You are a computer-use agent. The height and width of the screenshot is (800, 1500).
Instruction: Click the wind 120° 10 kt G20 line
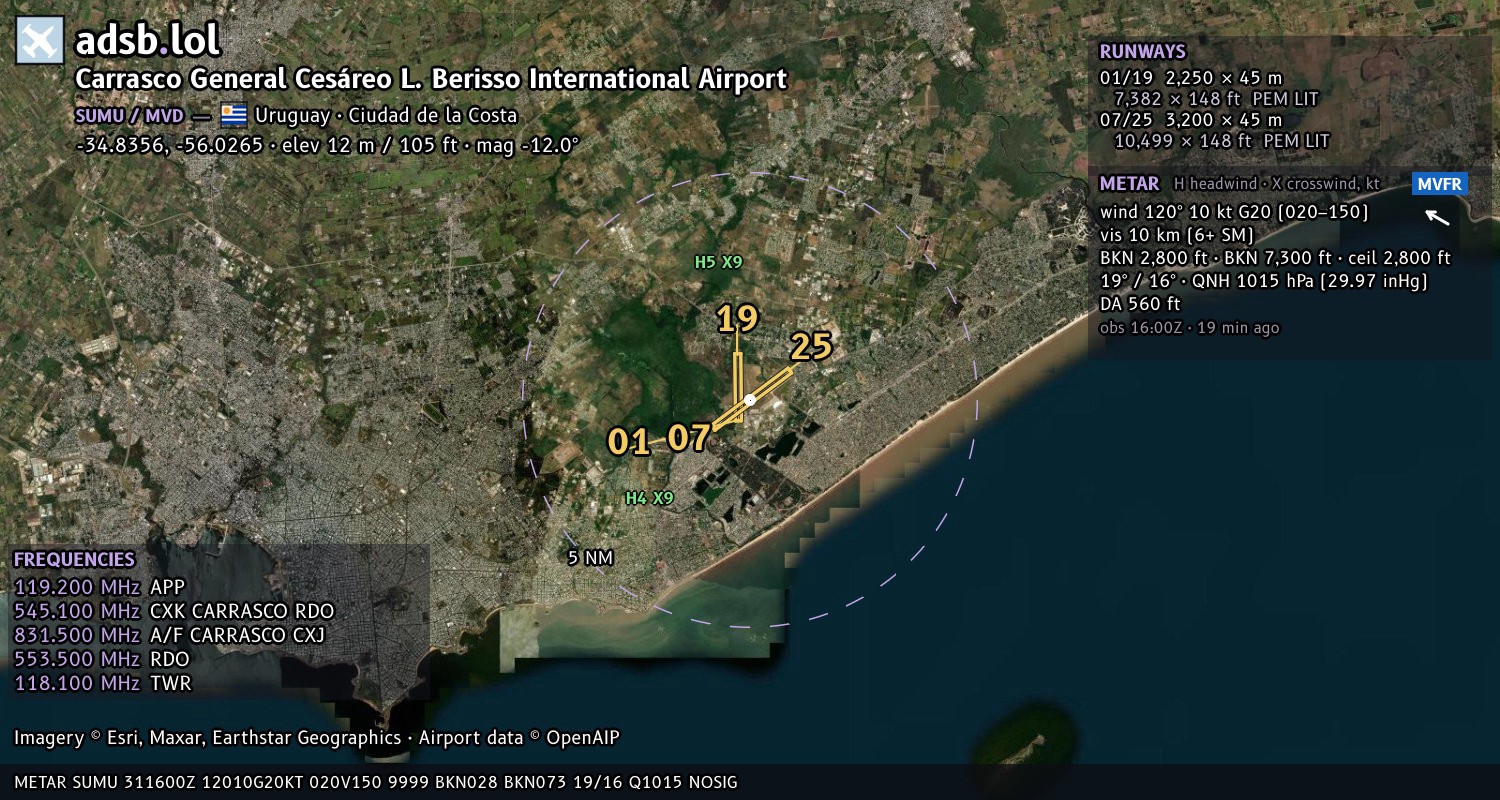(x=1234, y=212)
